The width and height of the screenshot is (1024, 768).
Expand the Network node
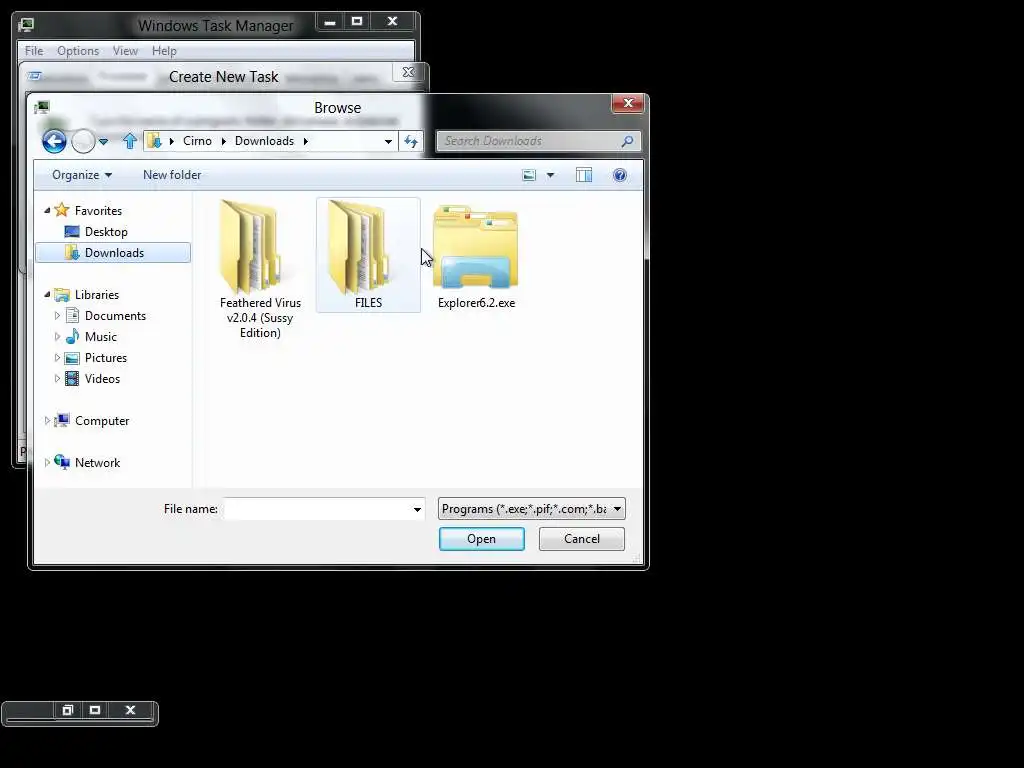pyautogui.click(x=47, y=462)
